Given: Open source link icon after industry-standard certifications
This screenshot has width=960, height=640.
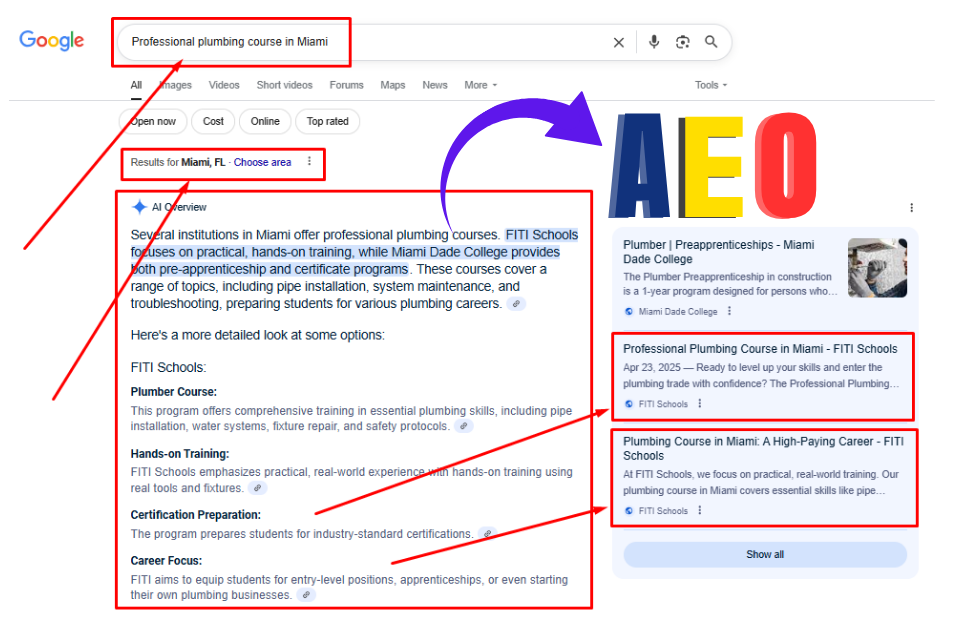Looking at the screenshot, I should click(x=487, y=533).
